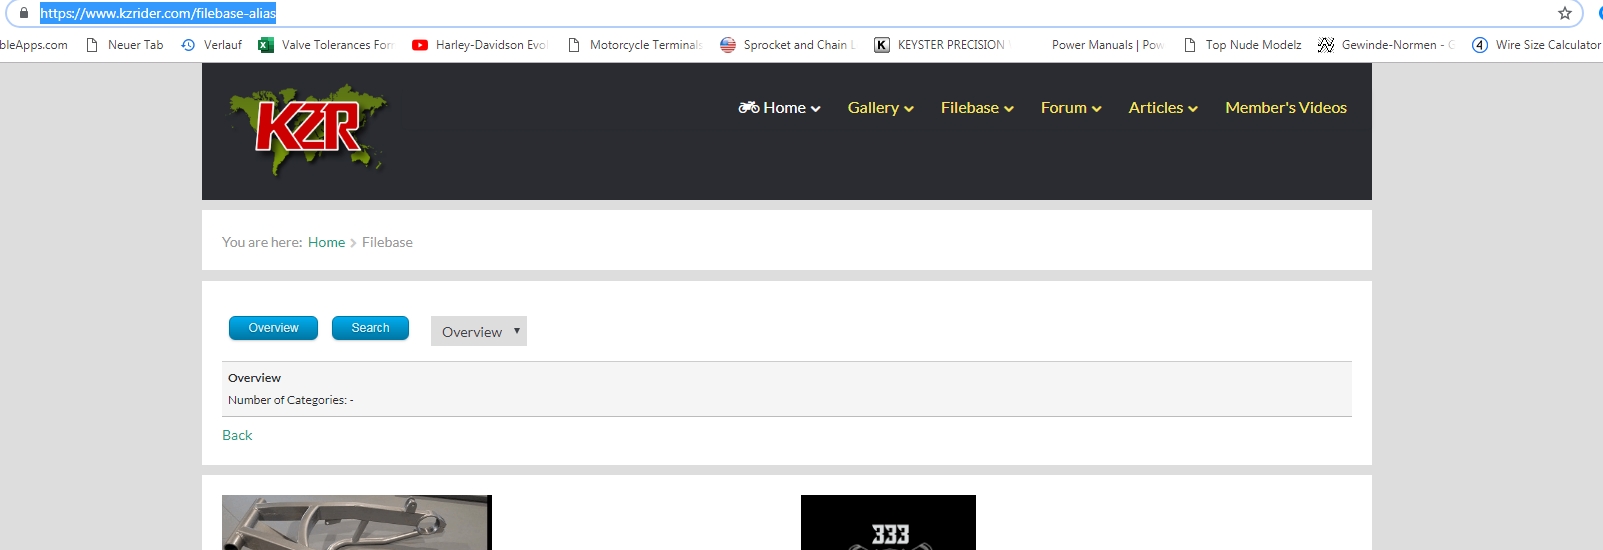Click the KZR site logo
The image size is (1603, 550).
pyautogui.click(x=308, y=130)
